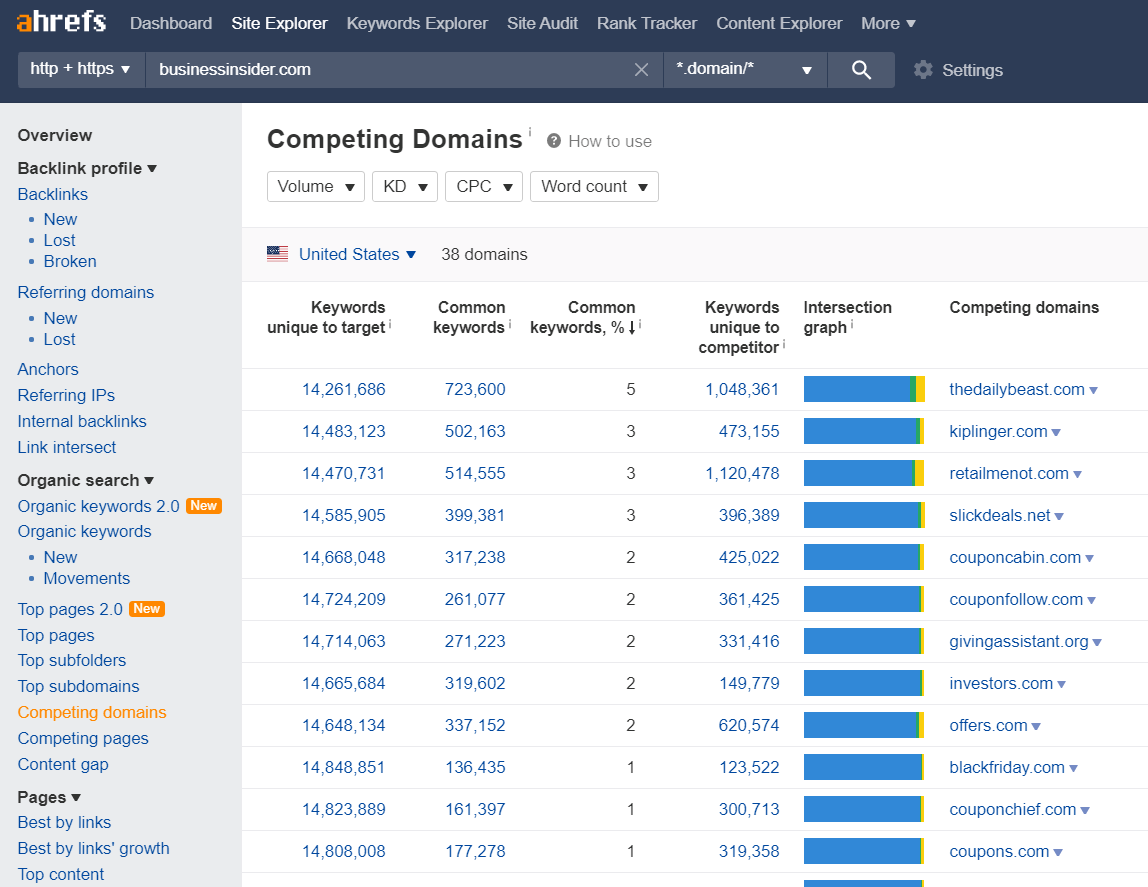The height and width of the screenshot is (887, 1148).
Task: Open Content gap in the sidebar
Action: click(63, 764)
